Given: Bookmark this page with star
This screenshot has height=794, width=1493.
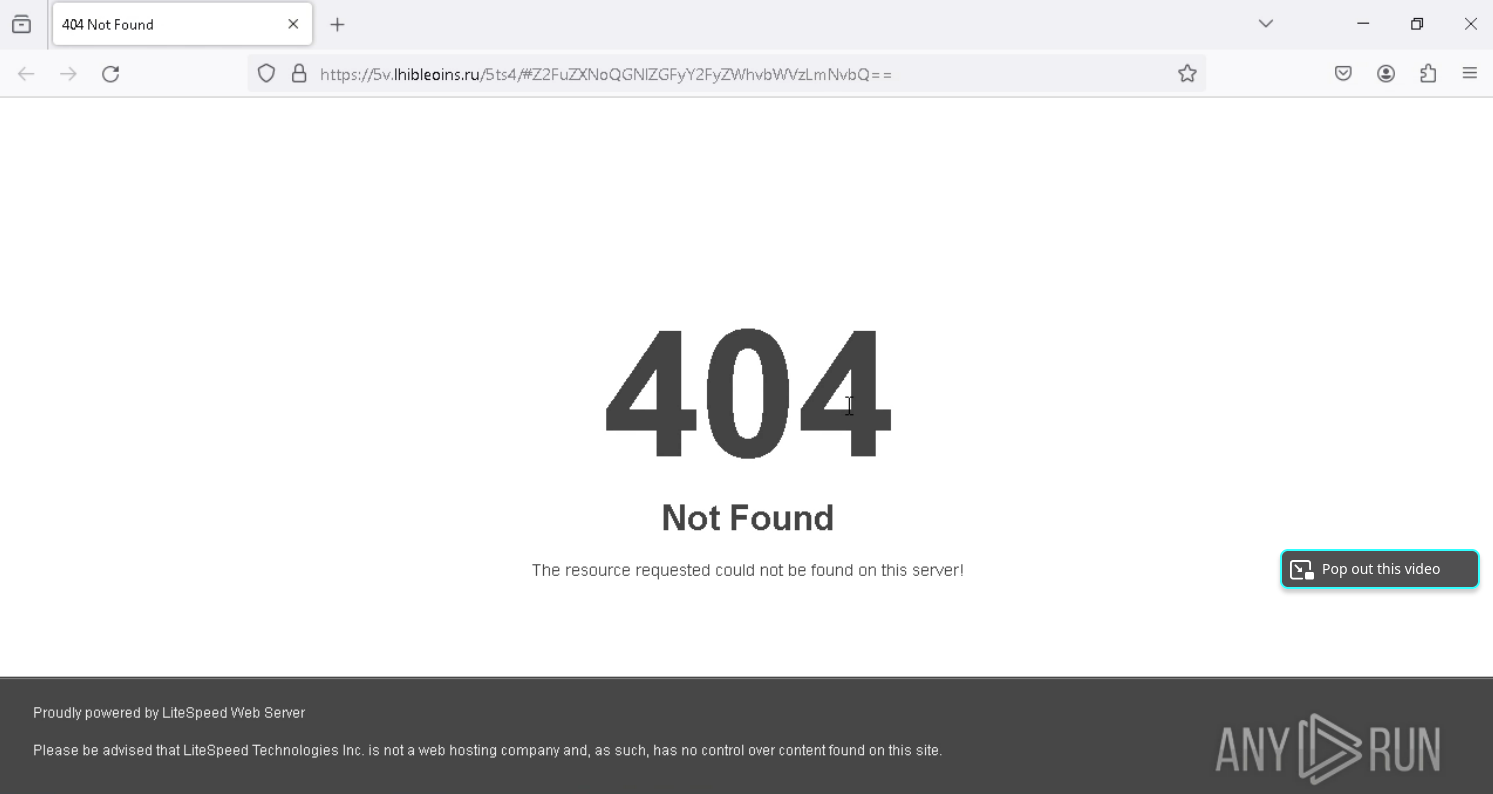Looking at the screenshot, I should (x=1187, y=74).
